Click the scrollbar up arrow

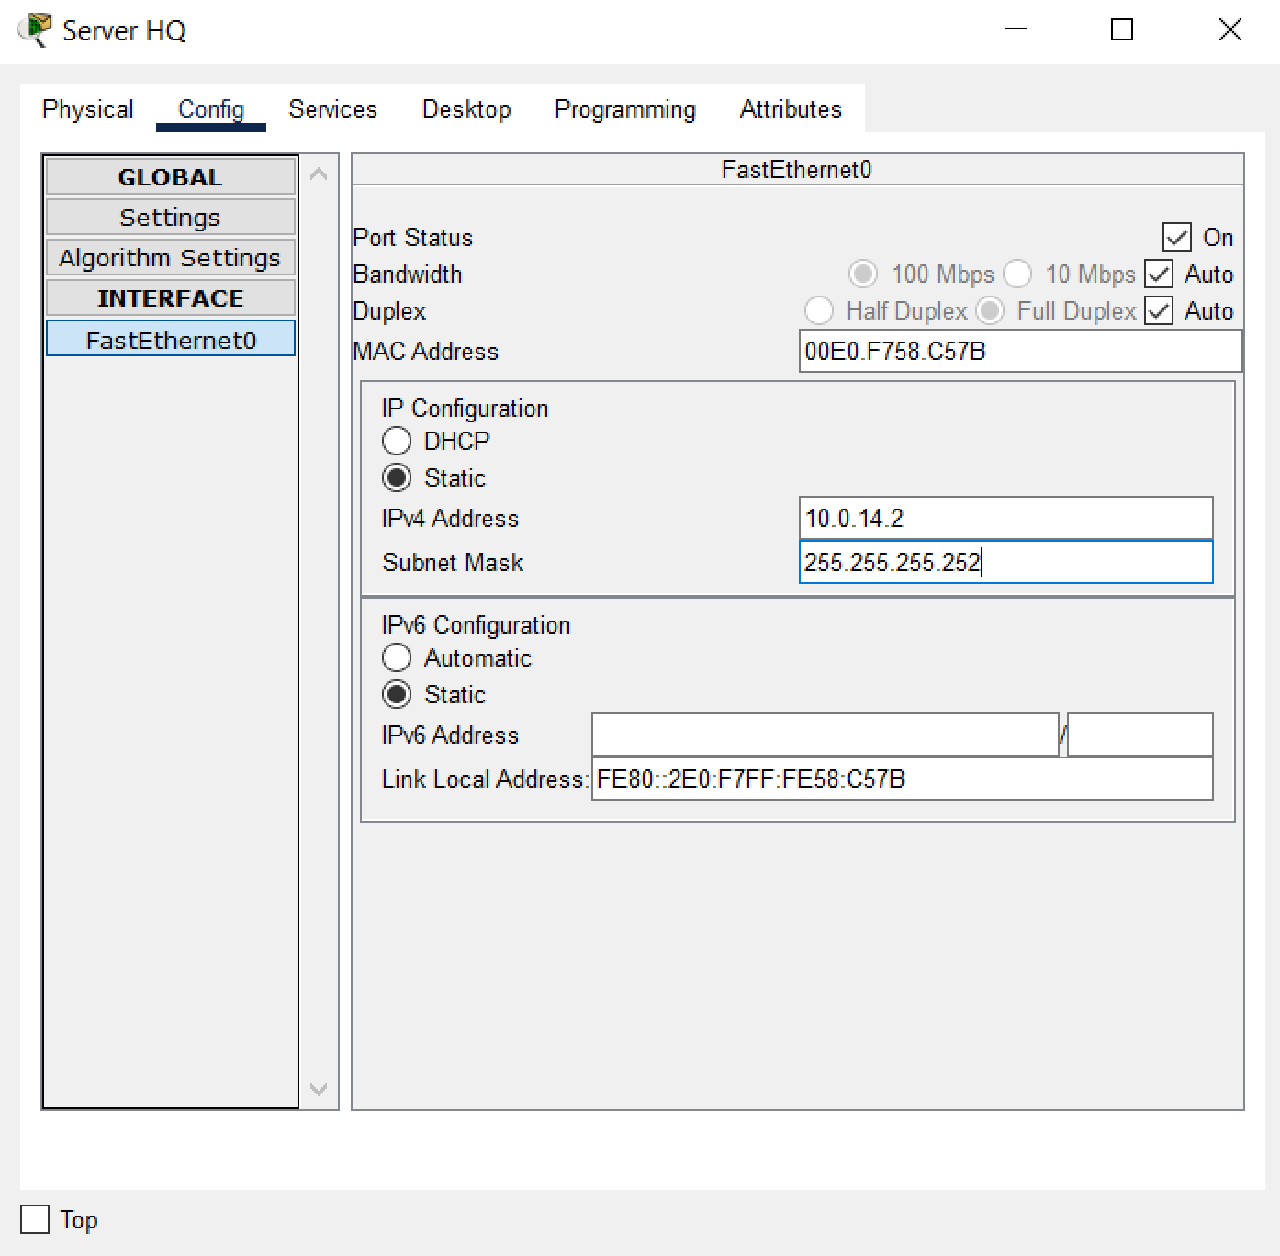click(318, 172)
